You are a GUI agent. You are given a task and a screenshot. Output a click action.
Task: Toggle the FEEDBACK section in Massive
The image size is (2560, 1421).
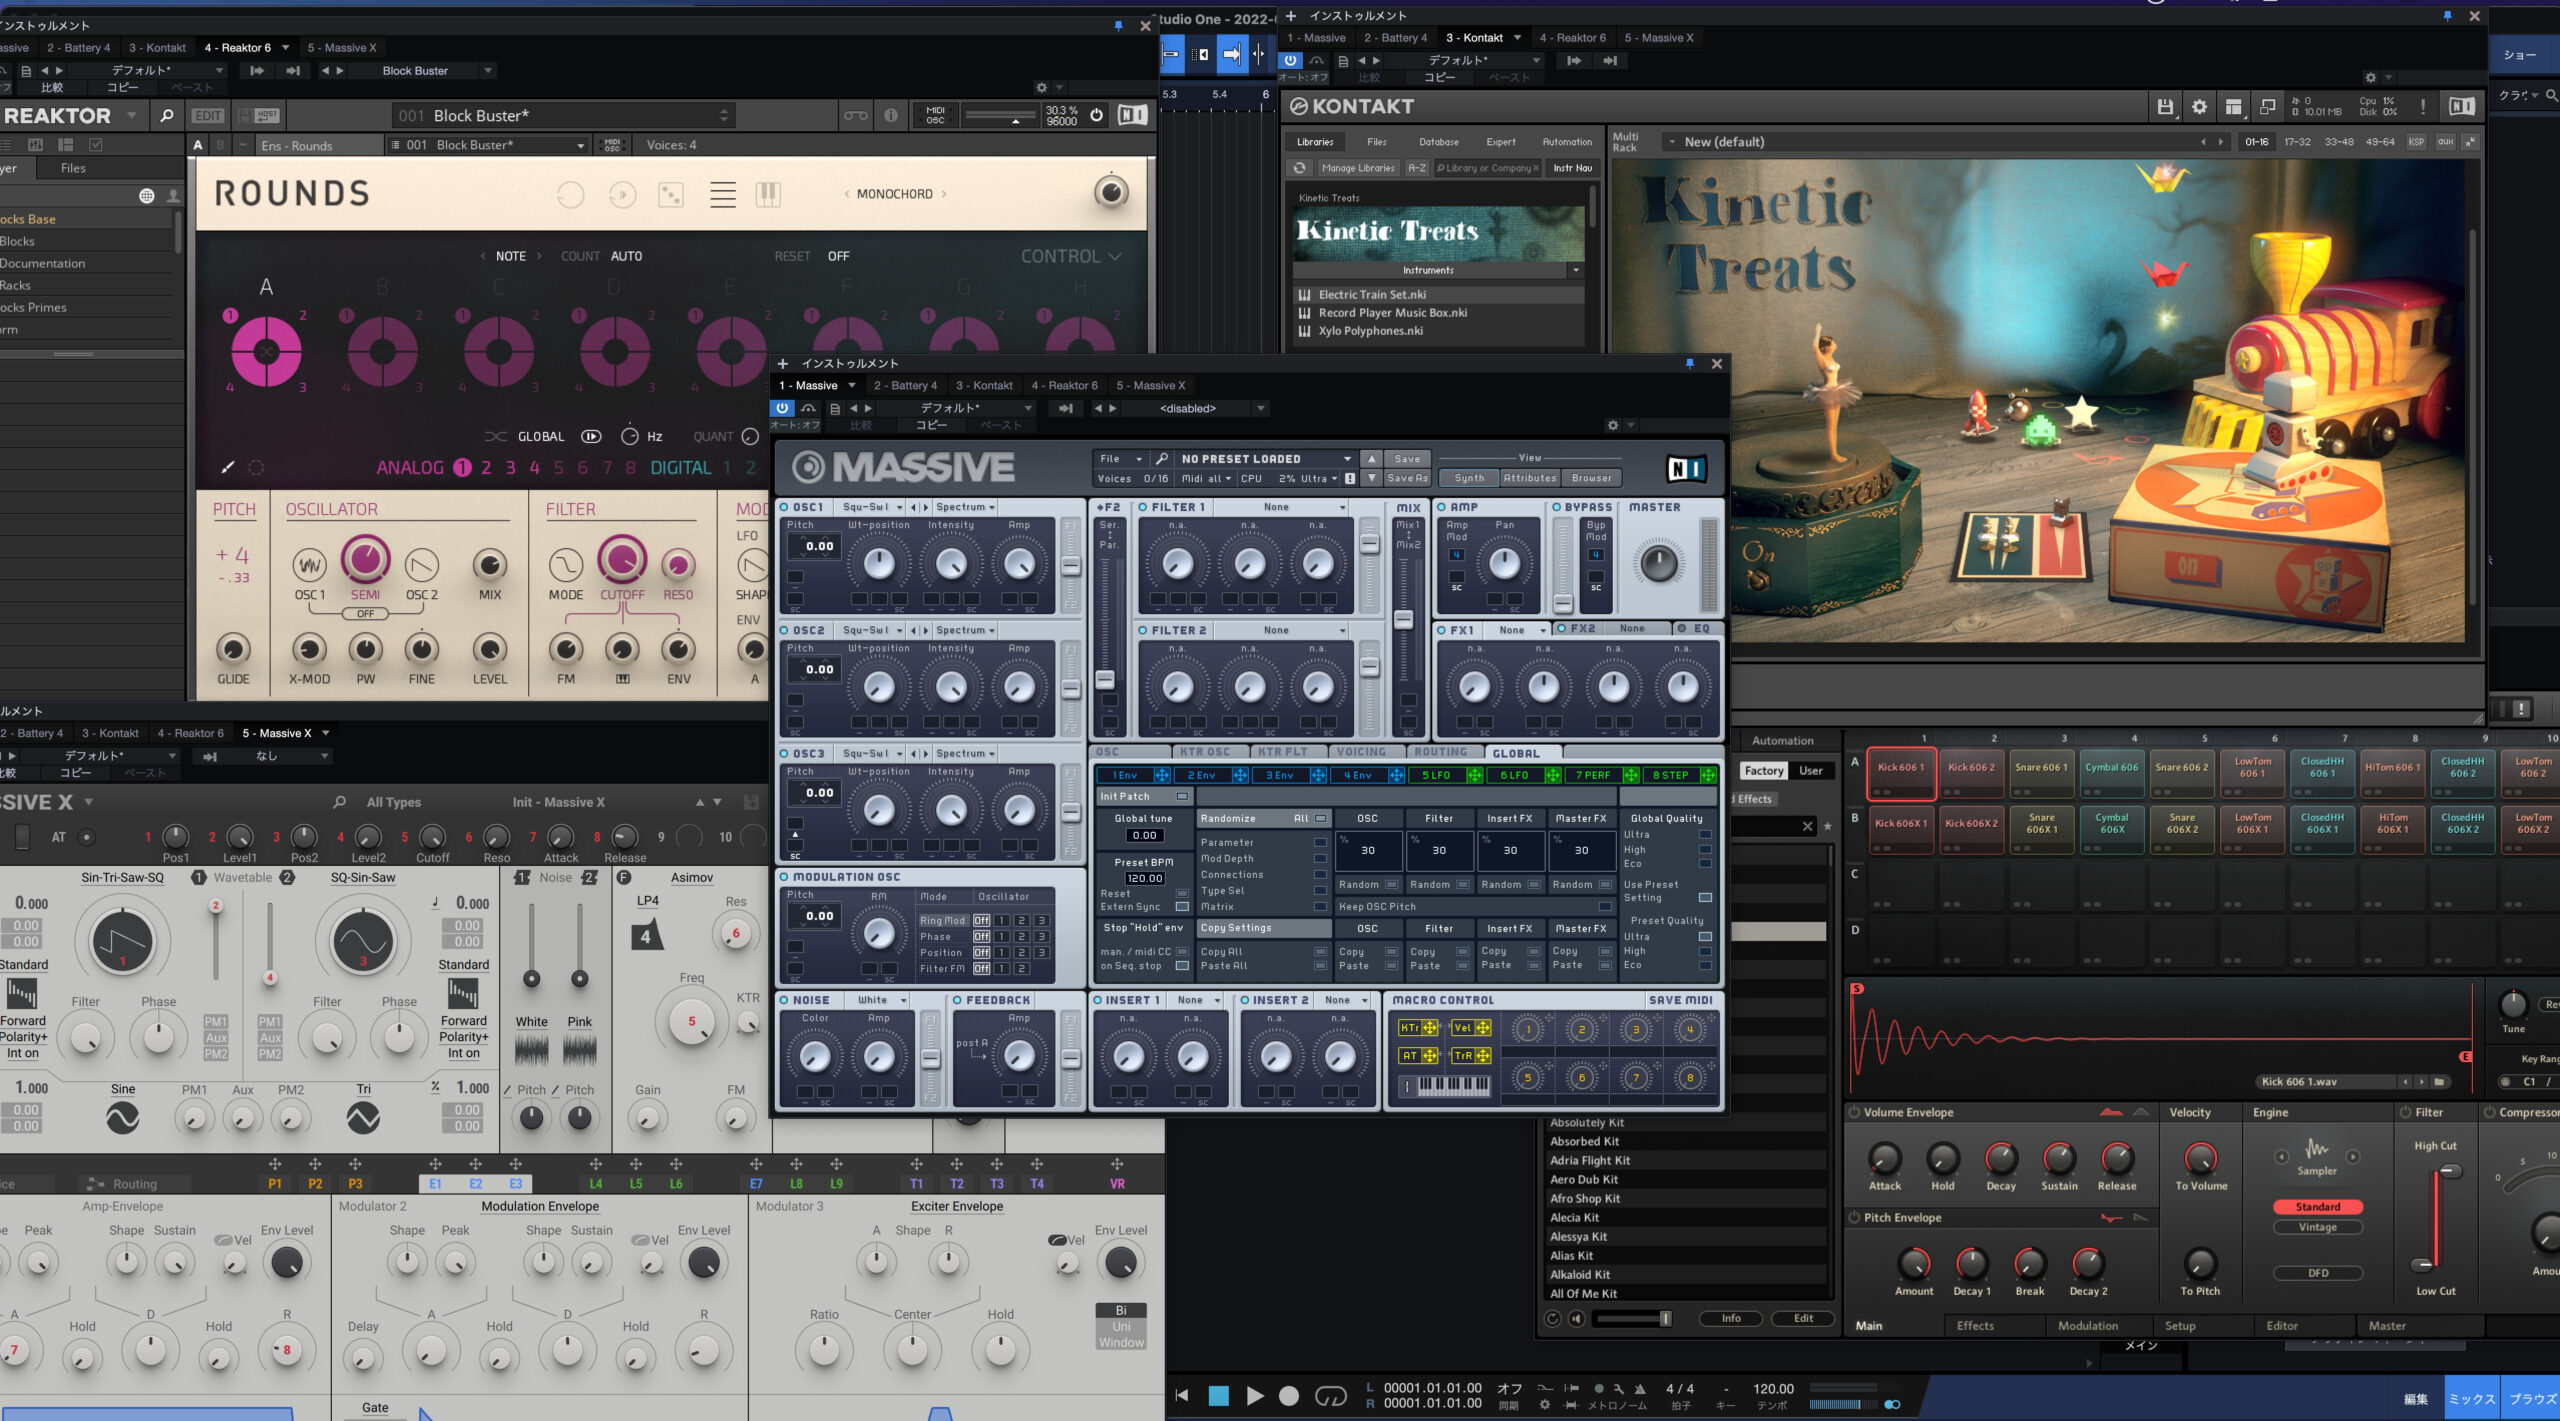(x=957, y=1000)
